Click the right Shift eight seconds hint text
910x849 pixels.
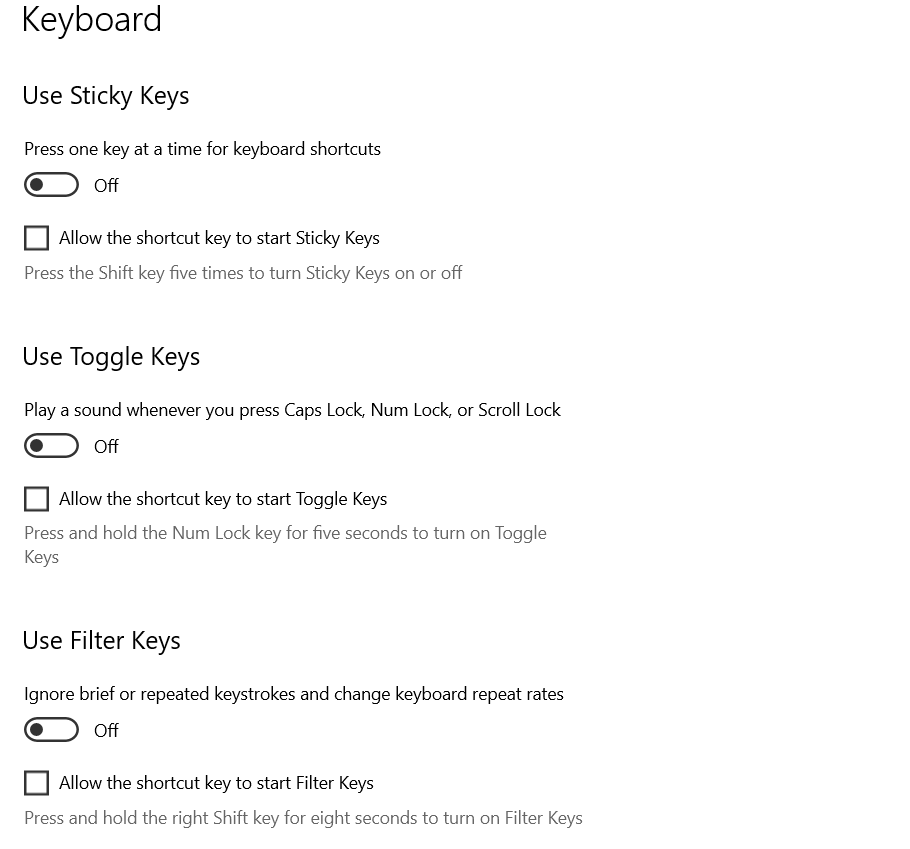pyautogui.click(x=303, y=817)
